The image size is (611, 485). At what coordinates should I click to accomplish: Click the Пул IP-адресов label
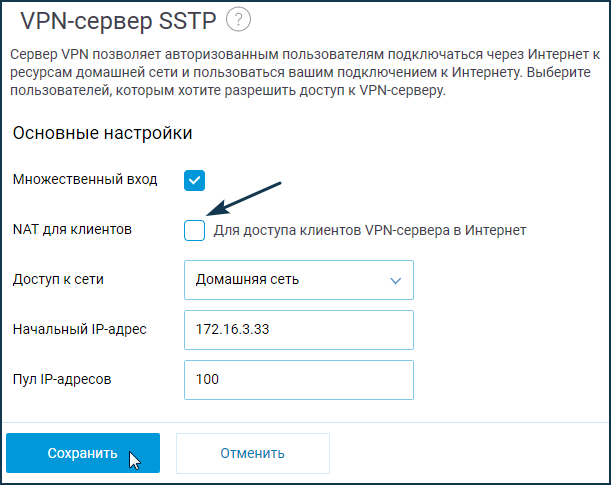(x=62, y=379)
